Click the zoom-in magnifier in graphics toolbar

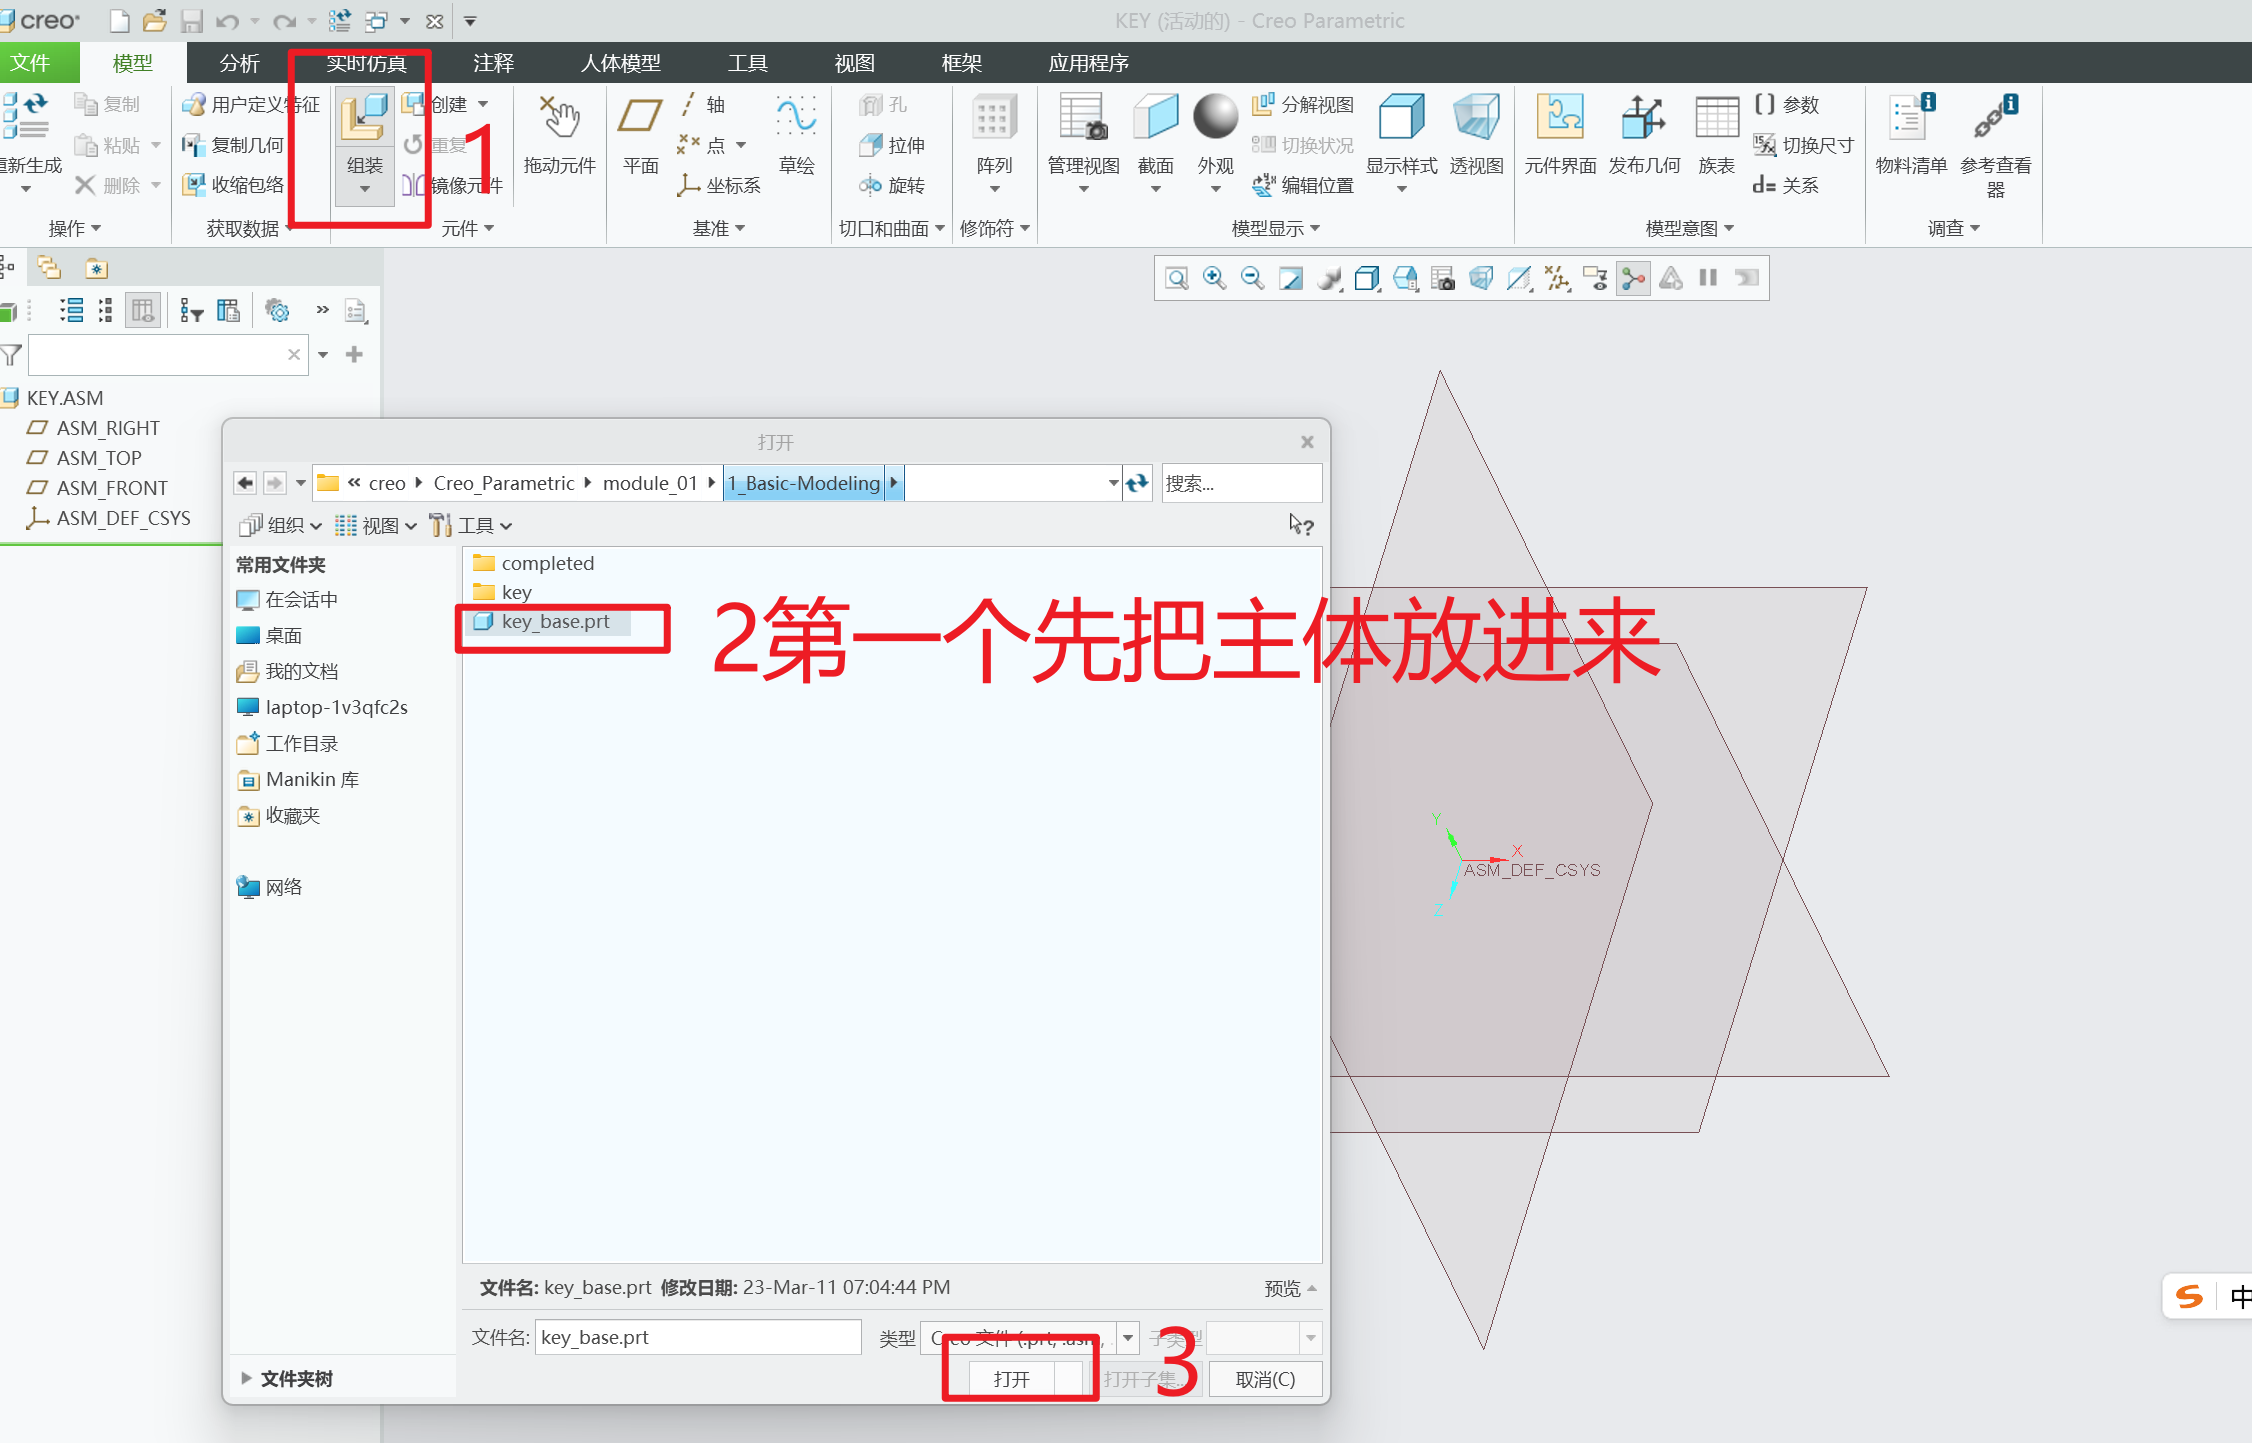pos(1214,278)
